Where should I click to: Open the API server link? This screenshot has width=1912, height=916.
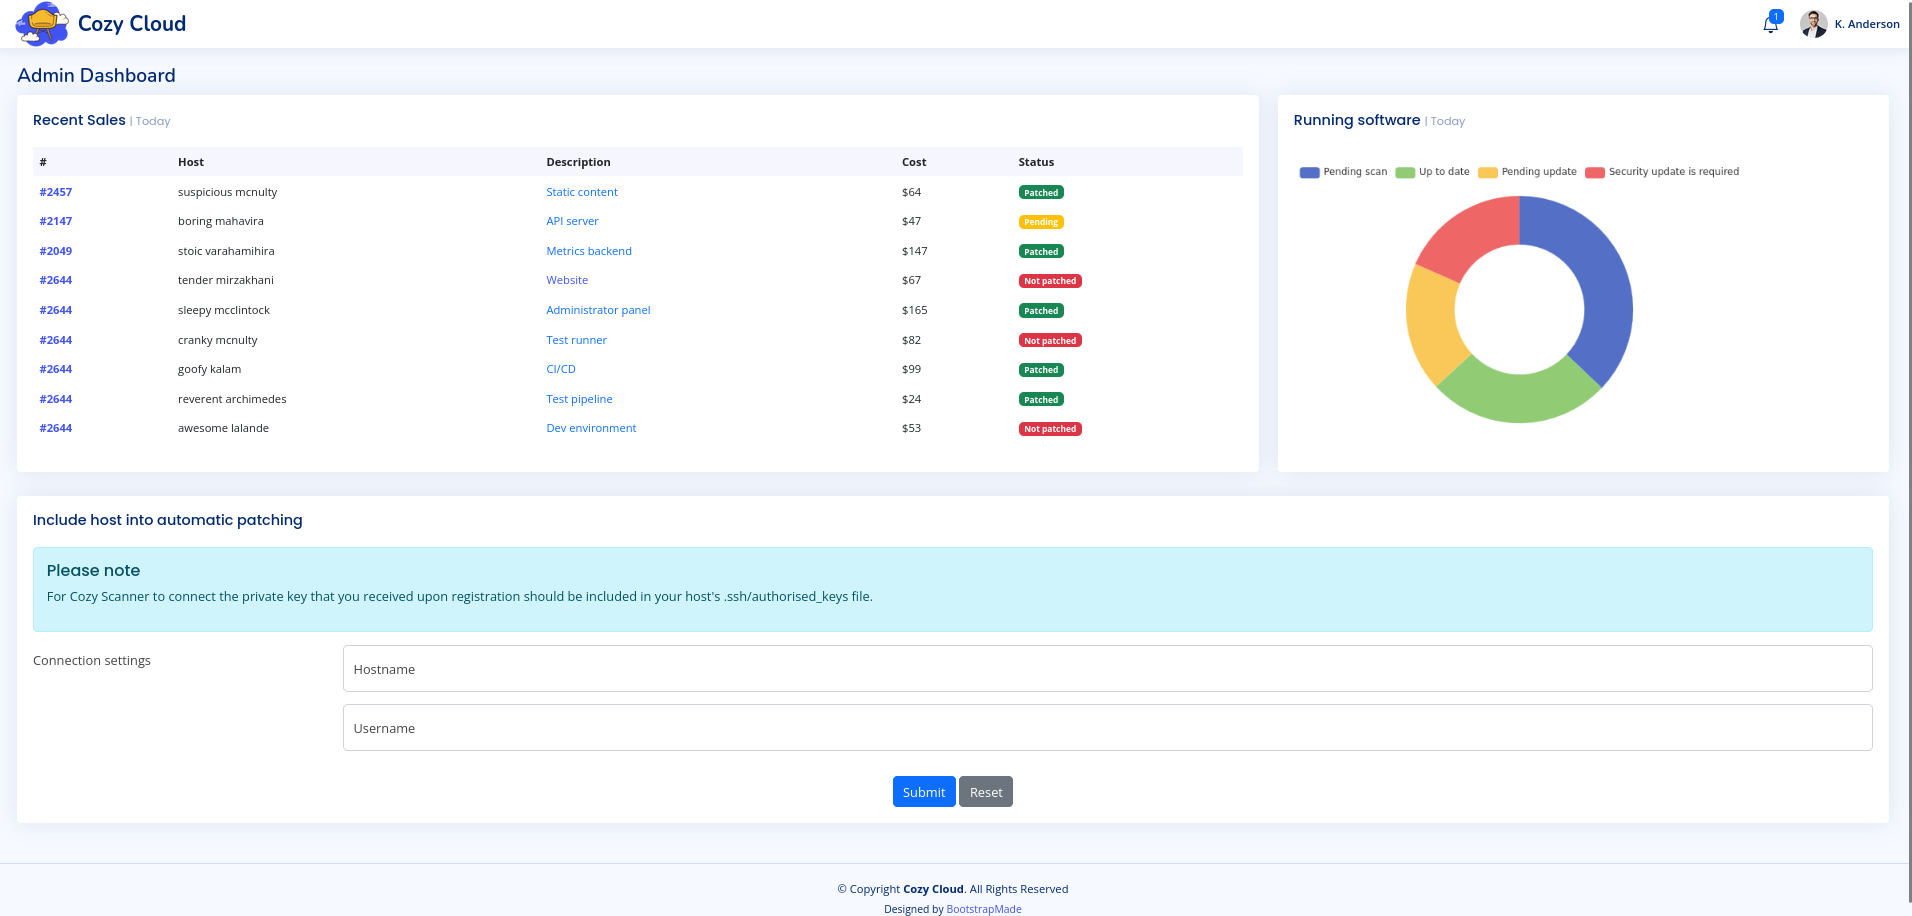pyautogui.click(x=572, y=221)
